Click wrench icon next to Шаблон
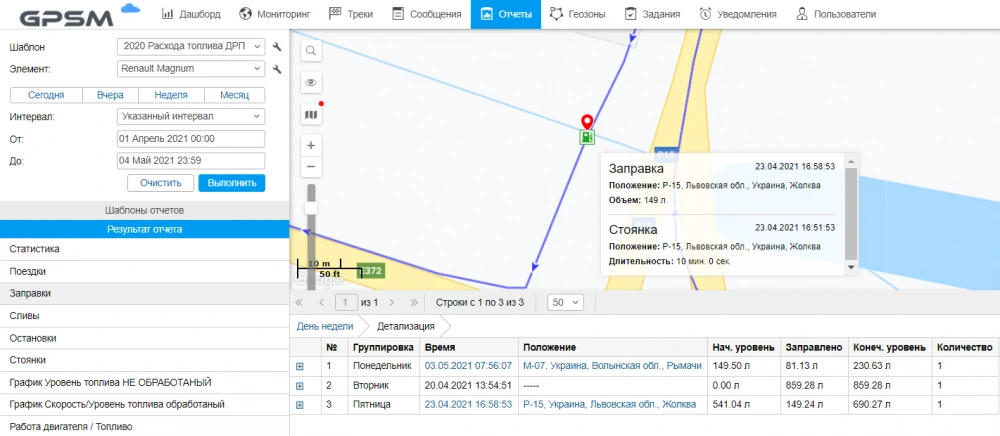 277,47
